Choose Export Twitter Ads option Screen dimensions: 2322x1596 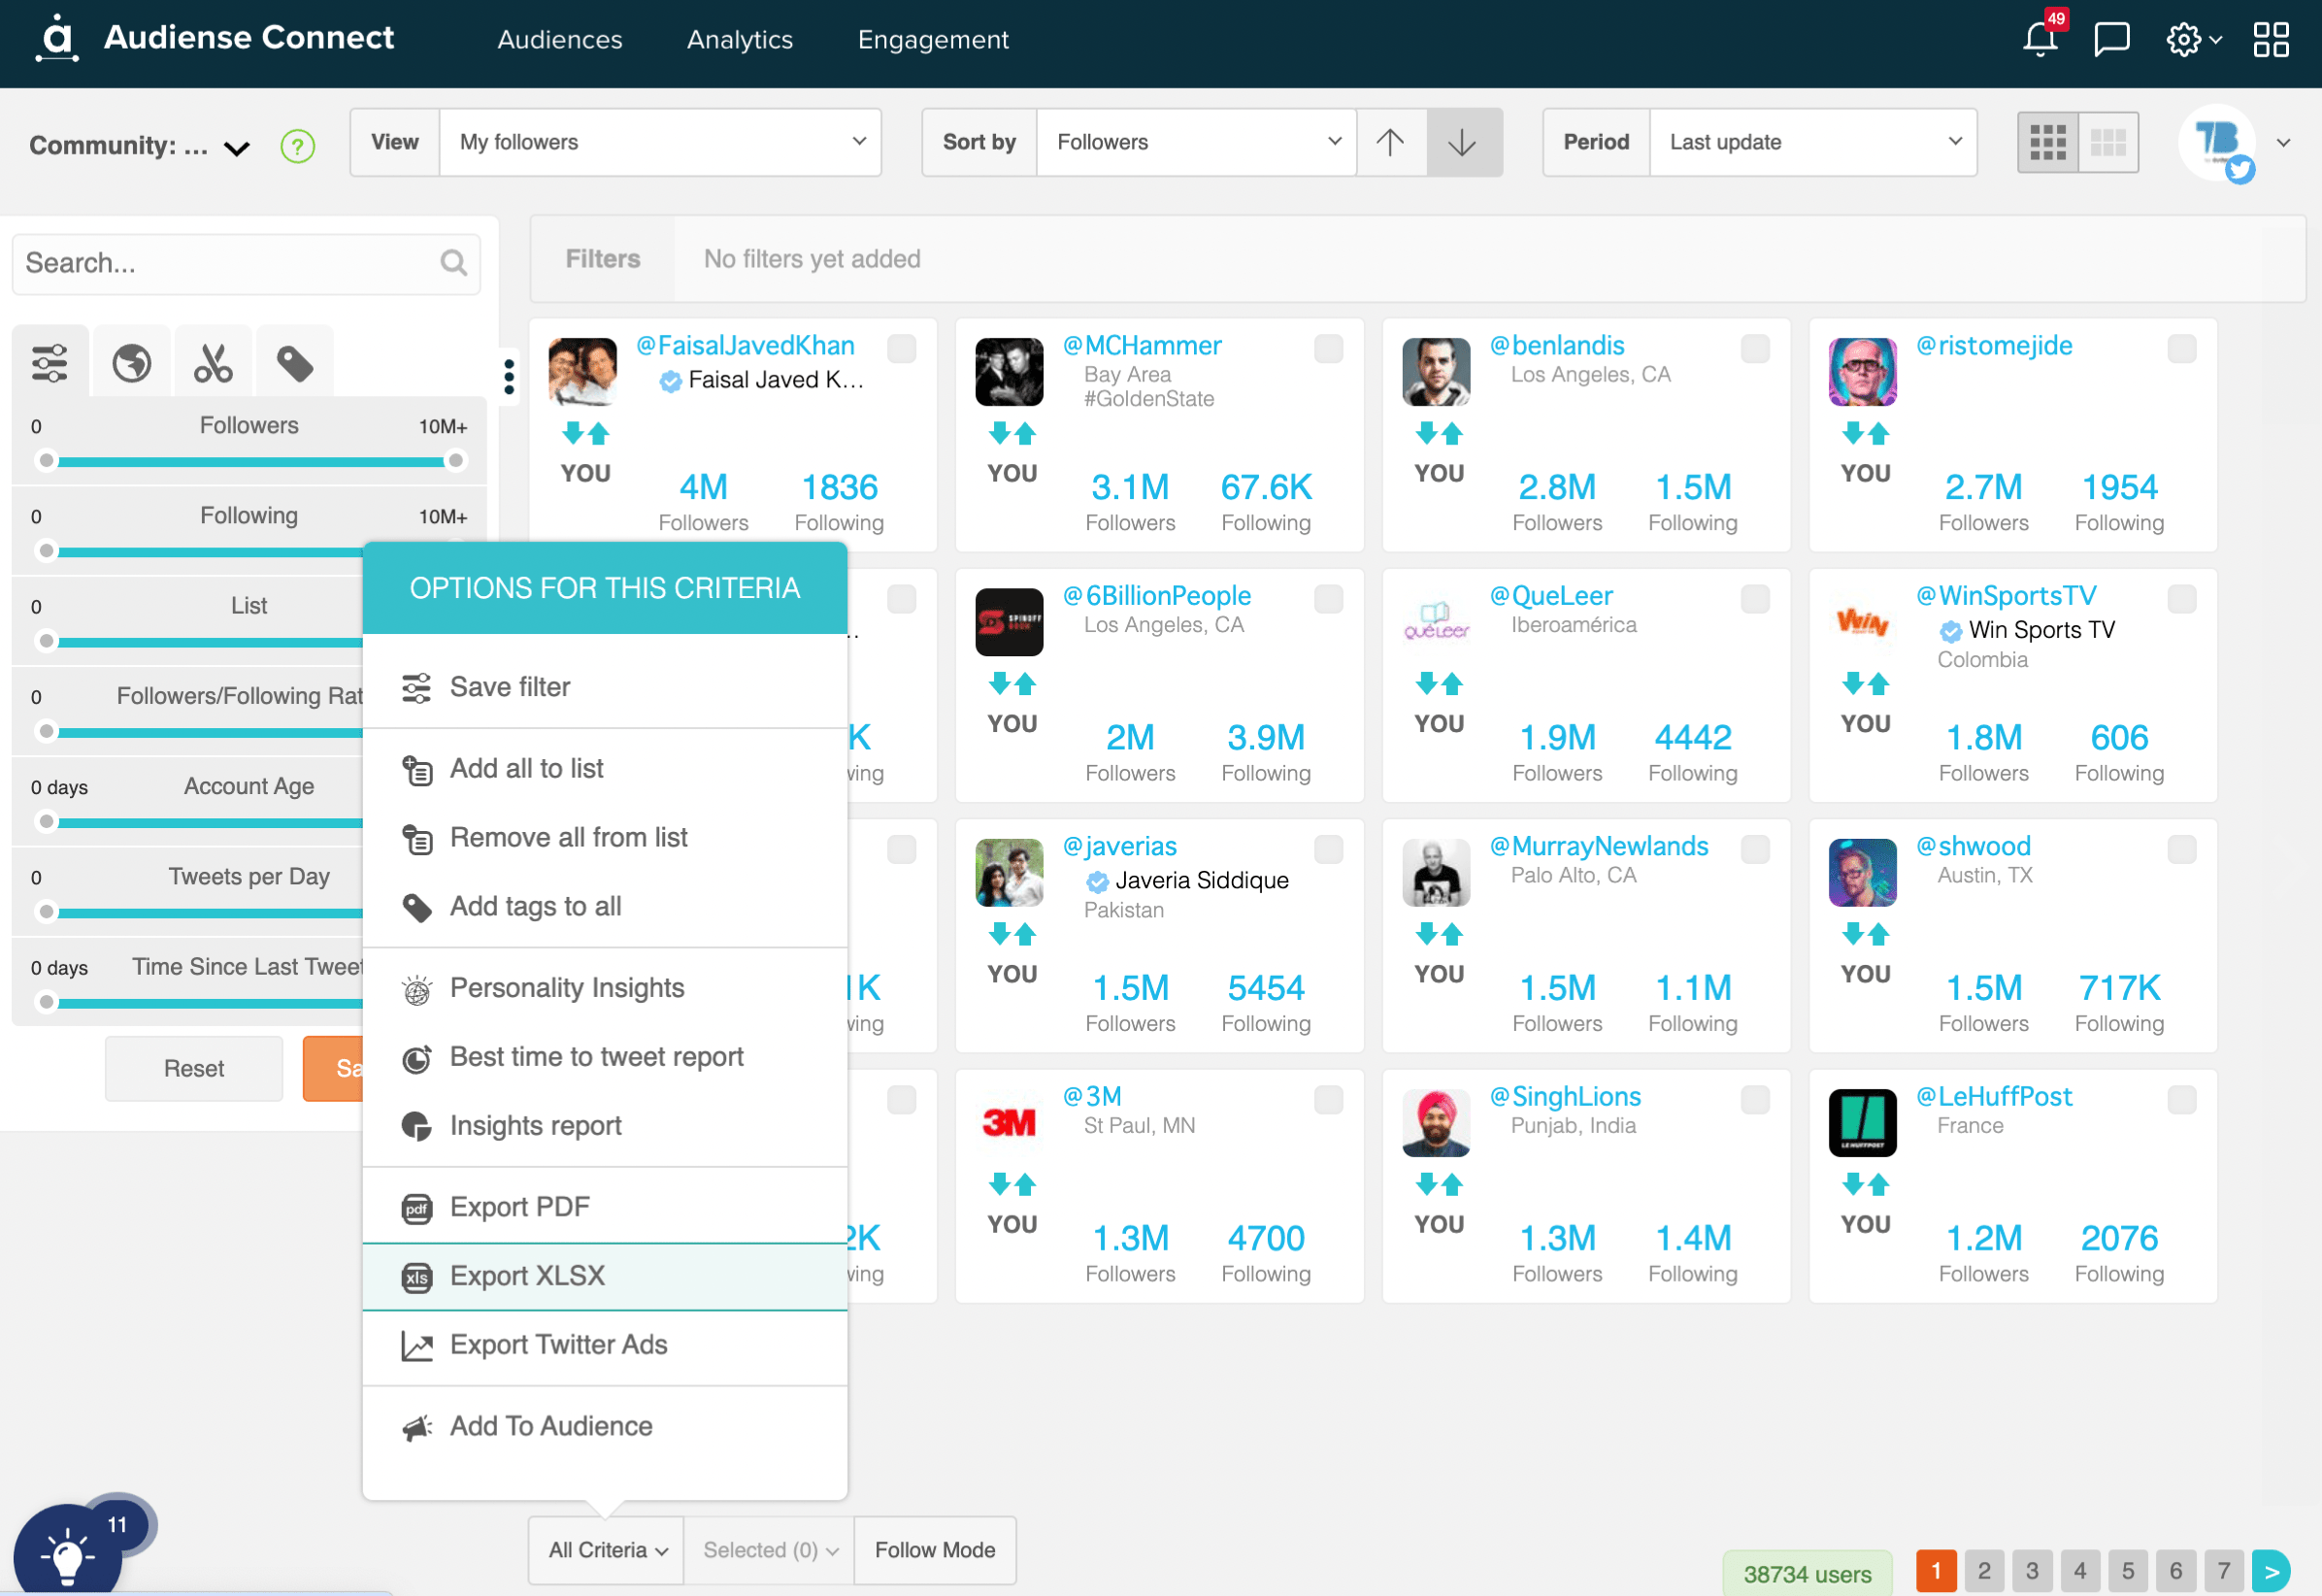[x=605, y=1344]
